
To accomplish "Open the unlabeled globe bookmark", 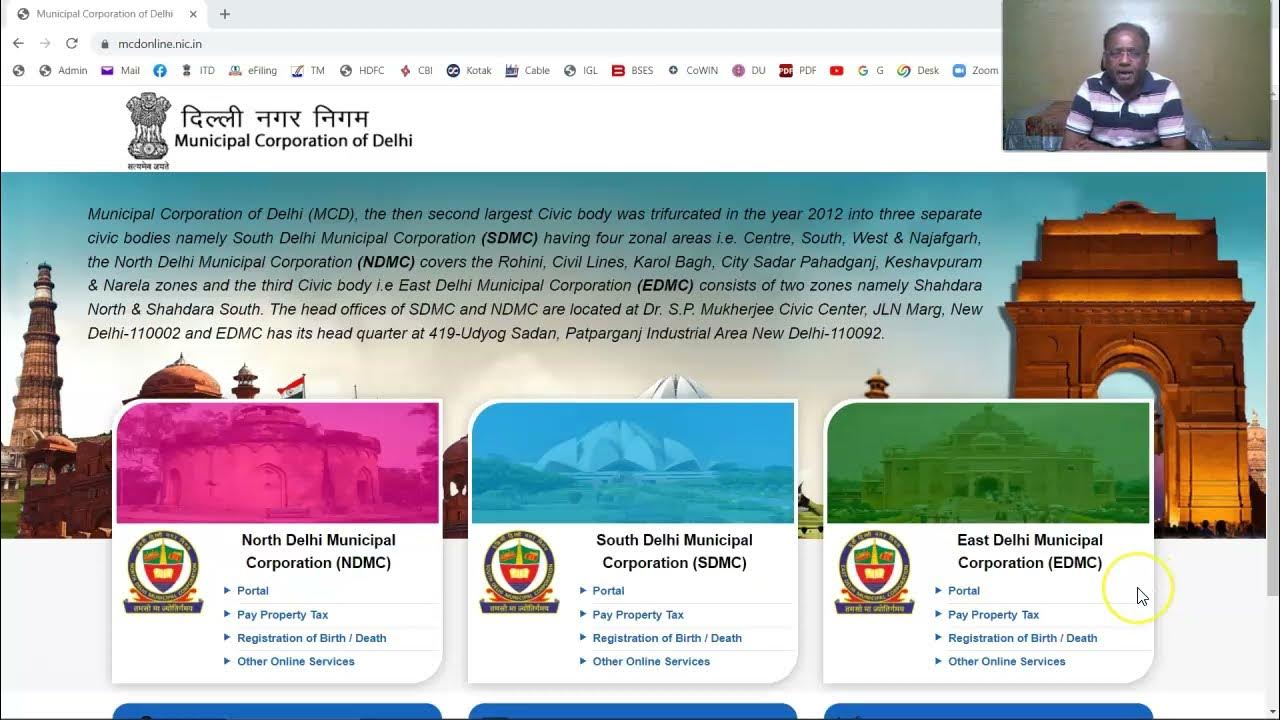I will point(18,71).
